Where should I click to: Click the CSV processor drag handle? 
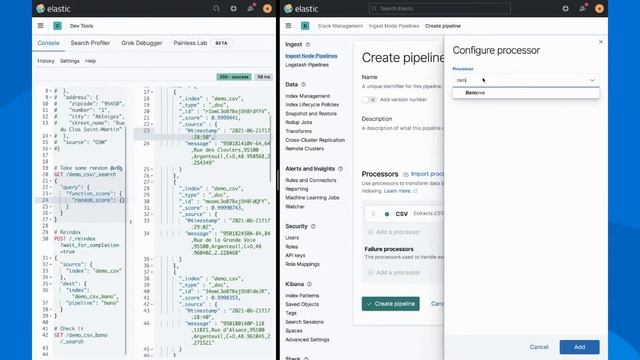tap(373, 213)
